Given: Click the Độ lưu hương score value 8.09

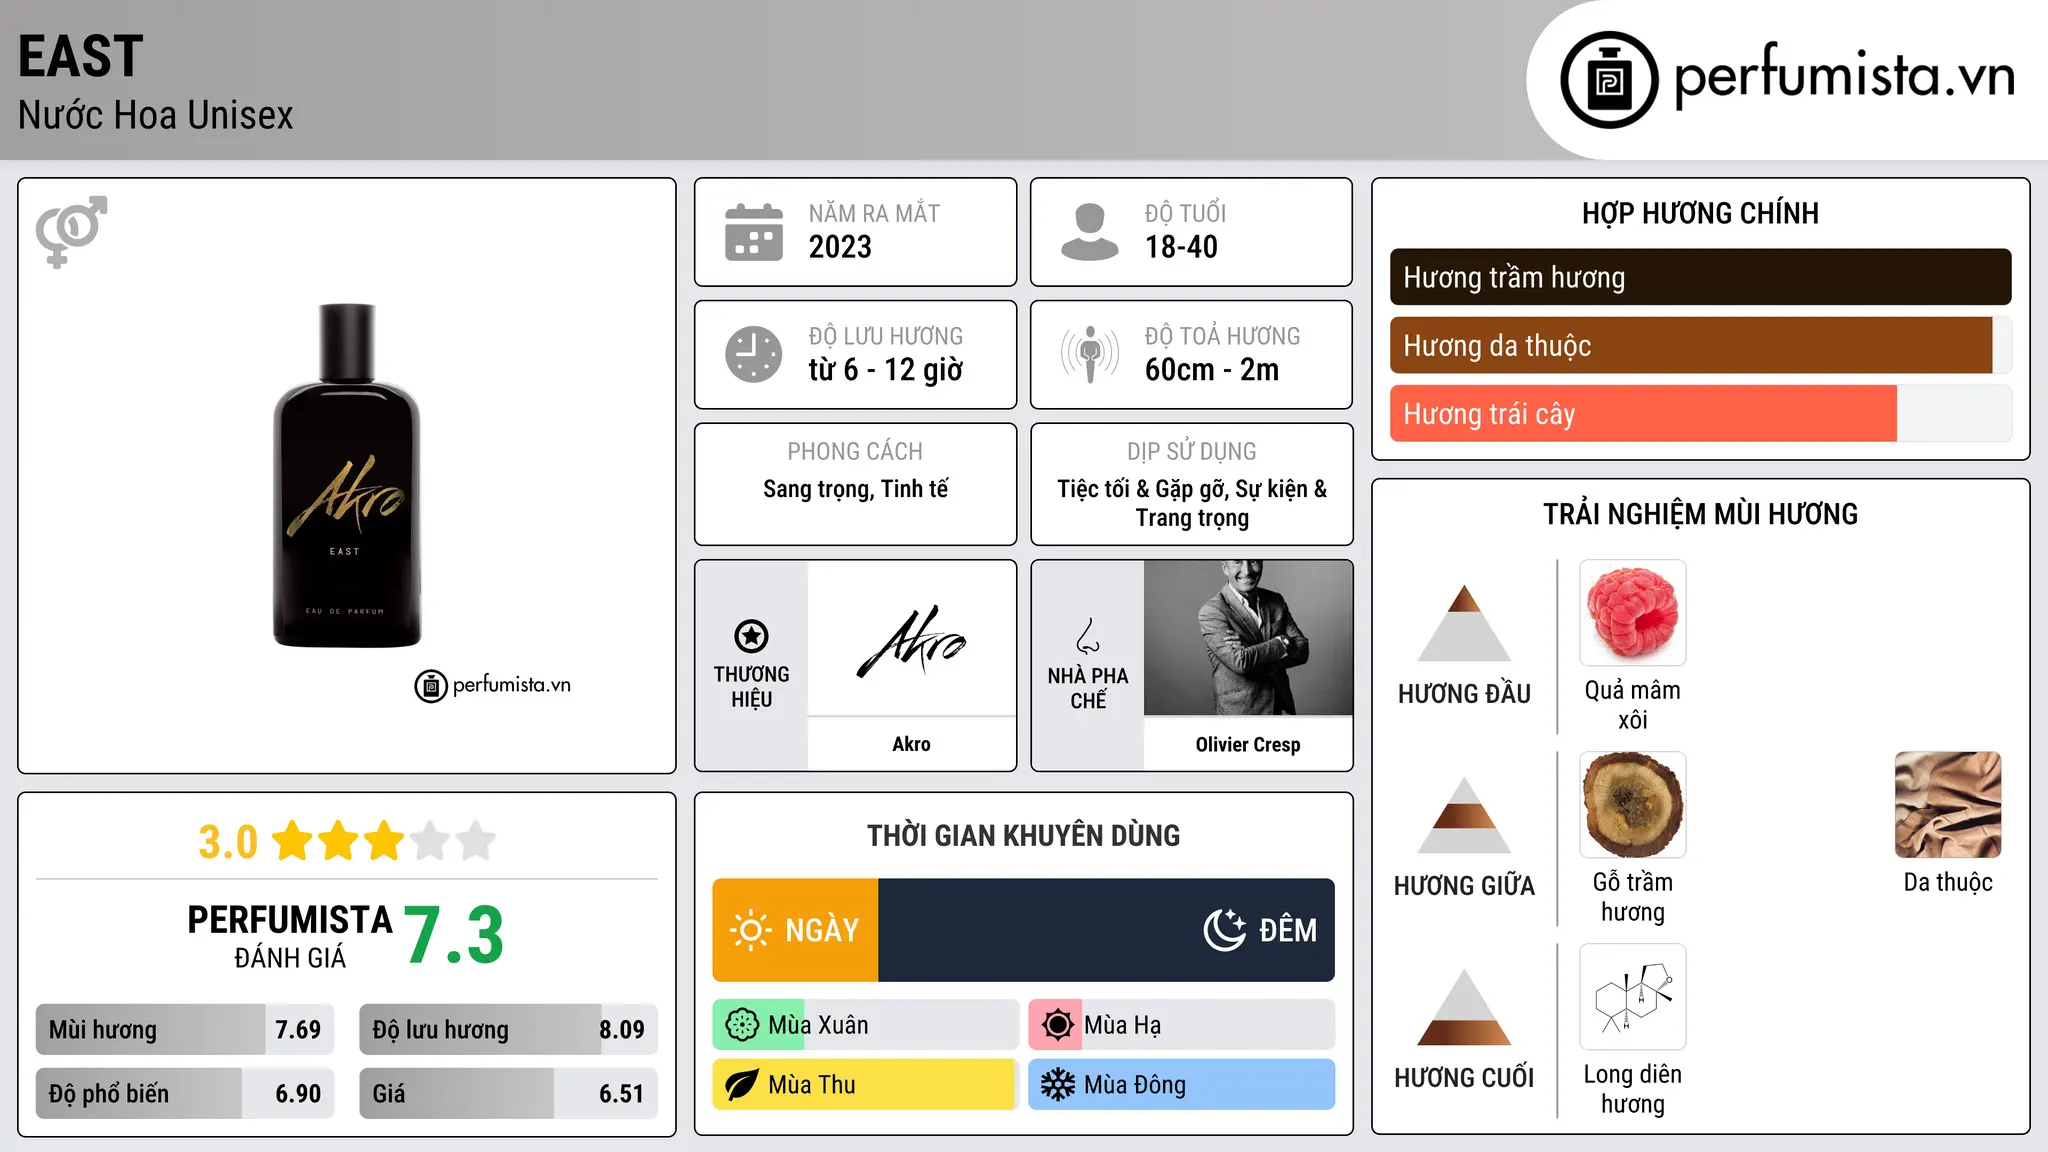Looking at the screenshot, I should click(x=622, y=1030).
